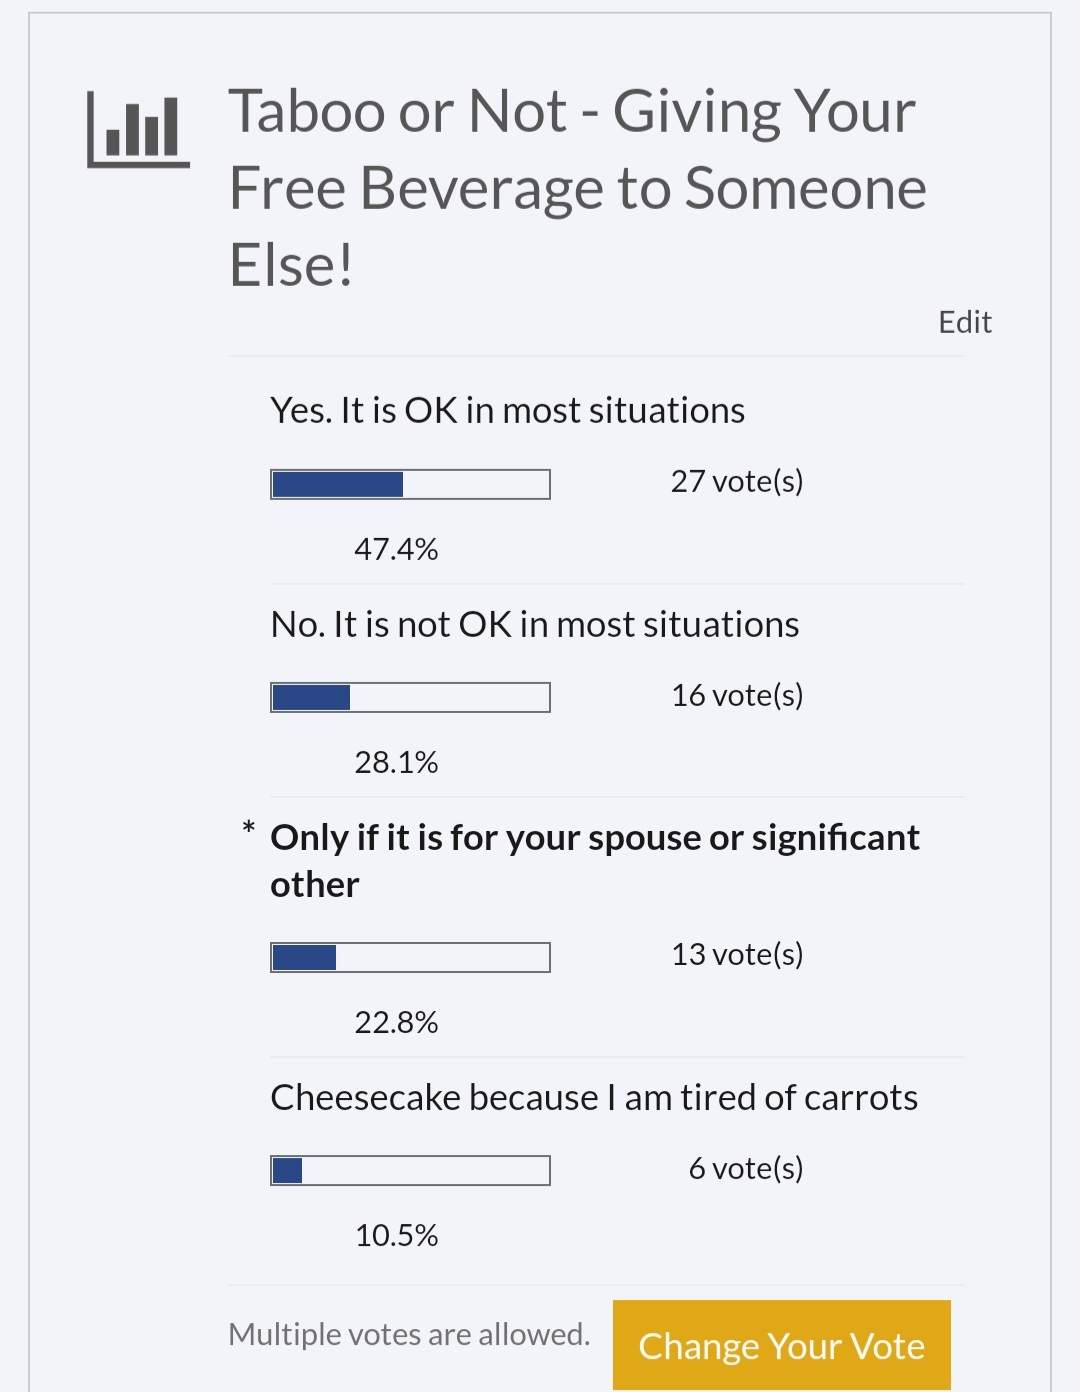
Task: Click the 47.4% percentage label
Action: [396, 549]
